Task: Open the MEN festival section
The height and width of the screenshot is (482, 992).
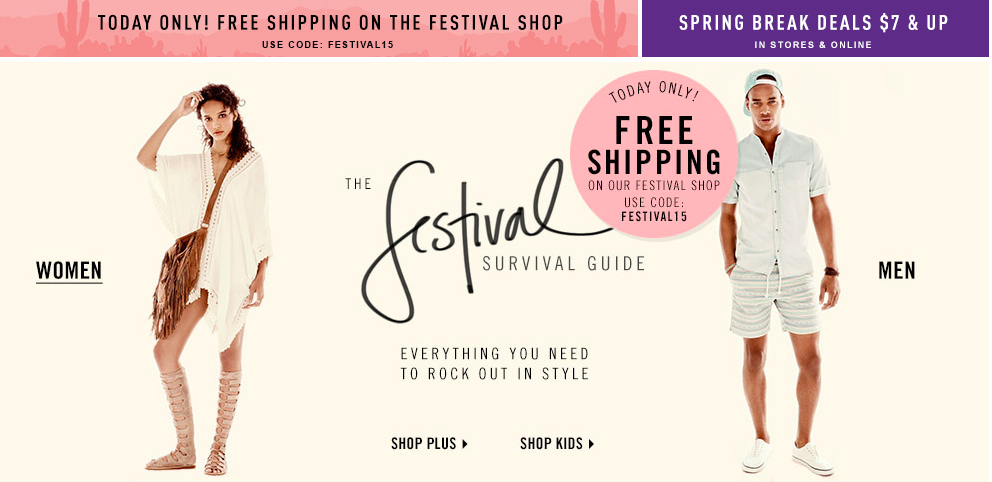Action: point(896,270)
